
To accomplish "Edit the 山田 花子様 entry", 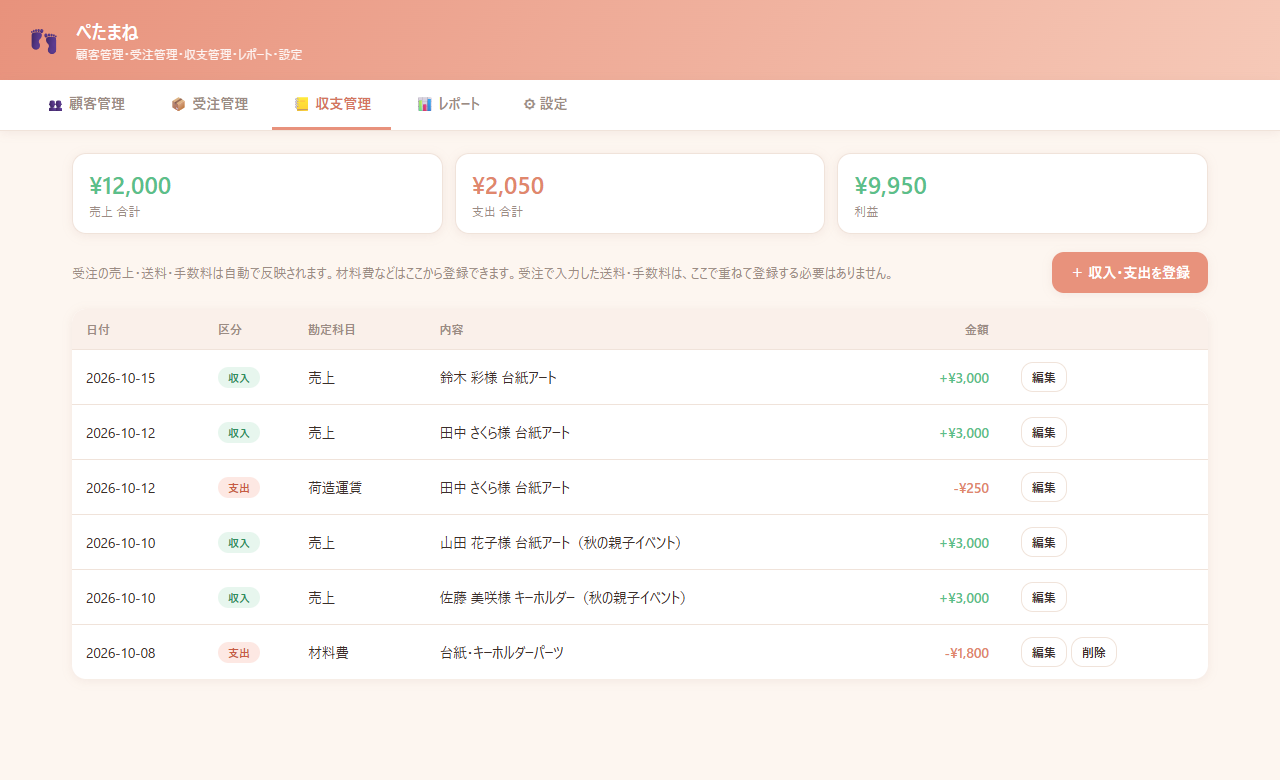I will [1044, 542].
